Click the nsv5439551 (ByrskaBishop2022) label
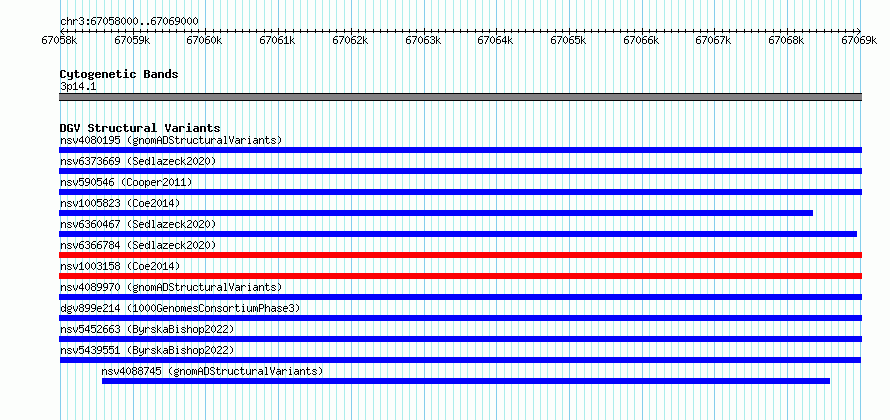 coord(147,350)
